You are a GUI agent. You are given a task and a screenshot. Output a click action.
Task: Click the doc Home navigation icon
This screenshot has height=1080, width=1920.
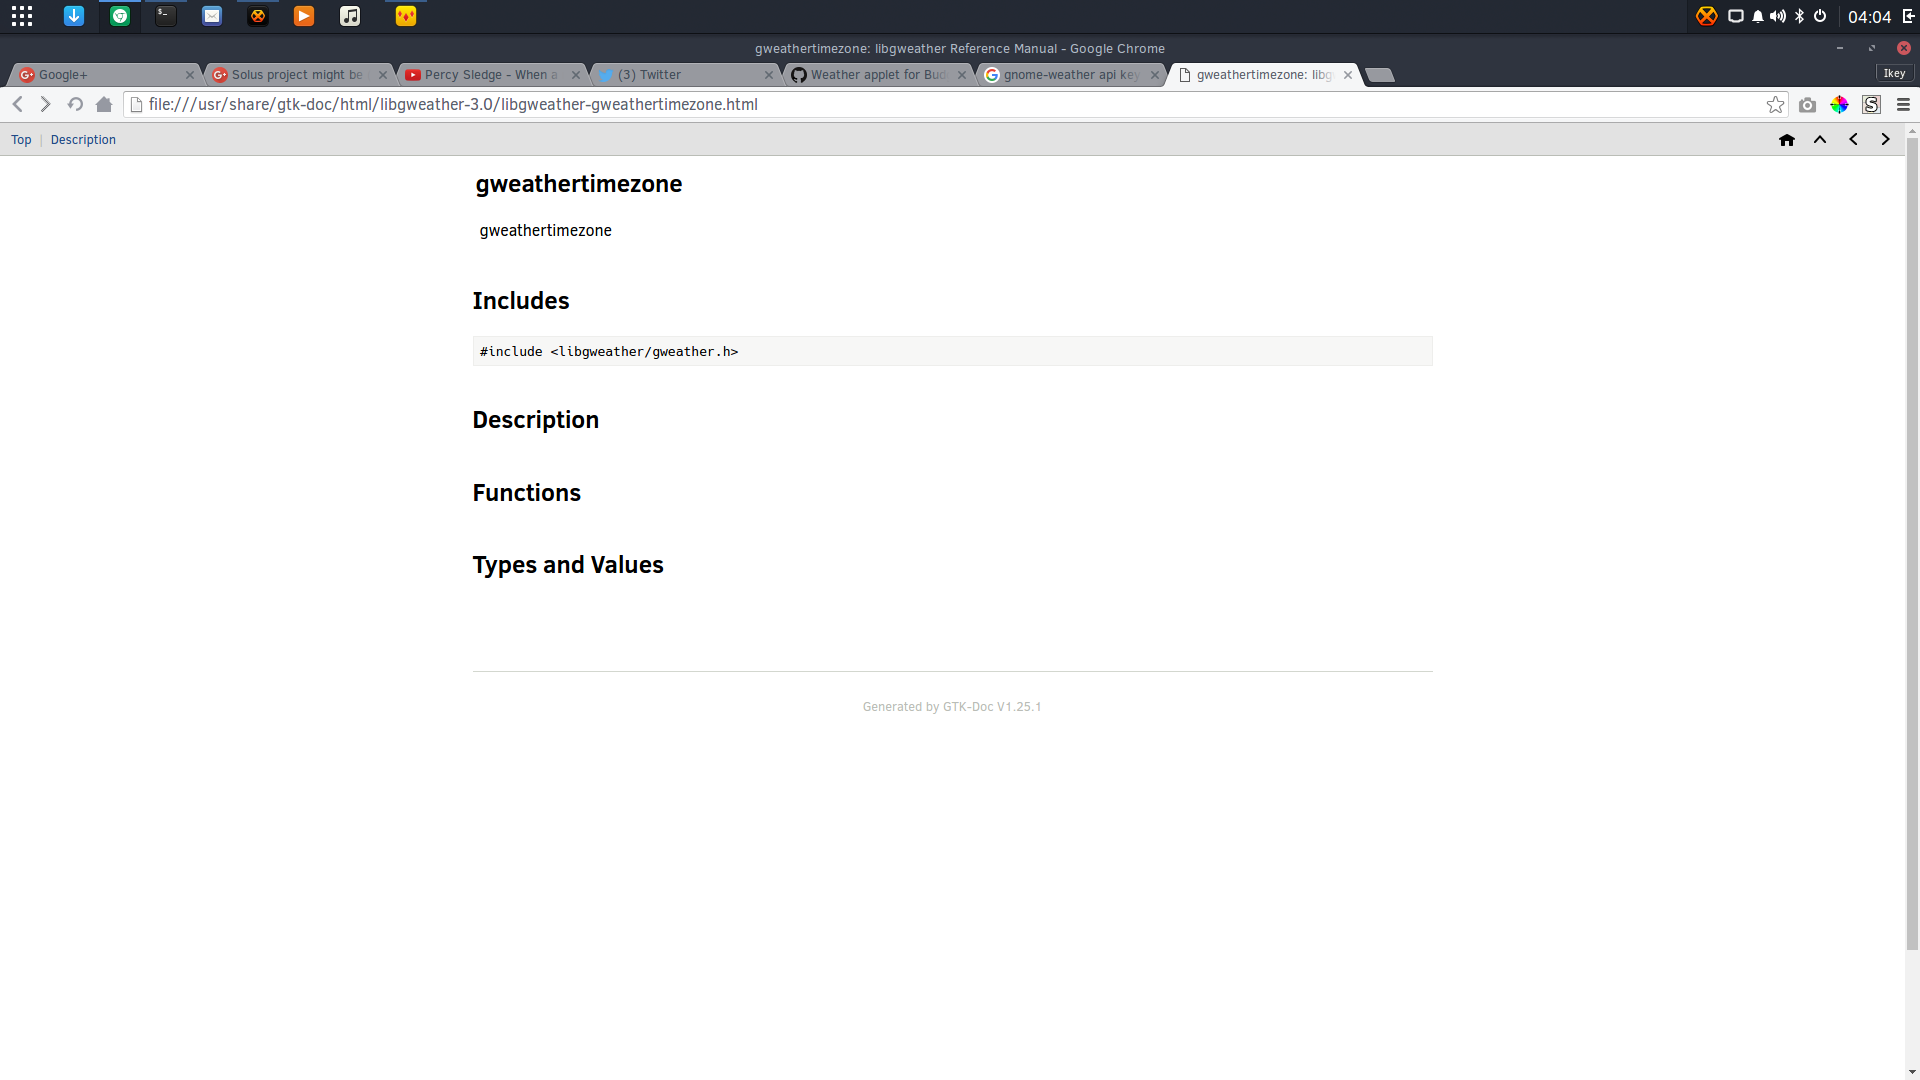(1787, 140)
